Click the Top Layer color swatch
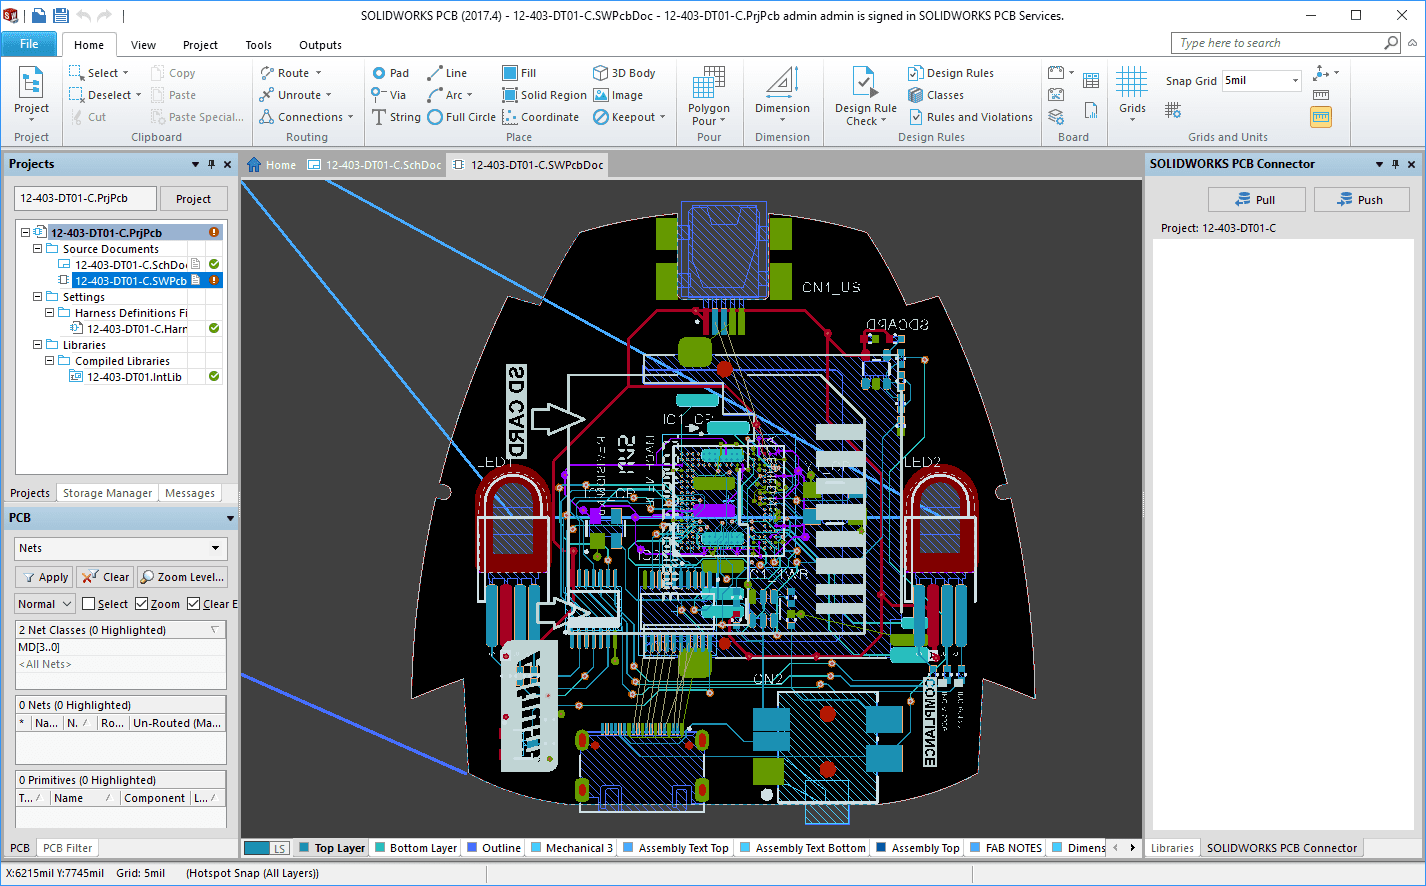 coord(305,848)
